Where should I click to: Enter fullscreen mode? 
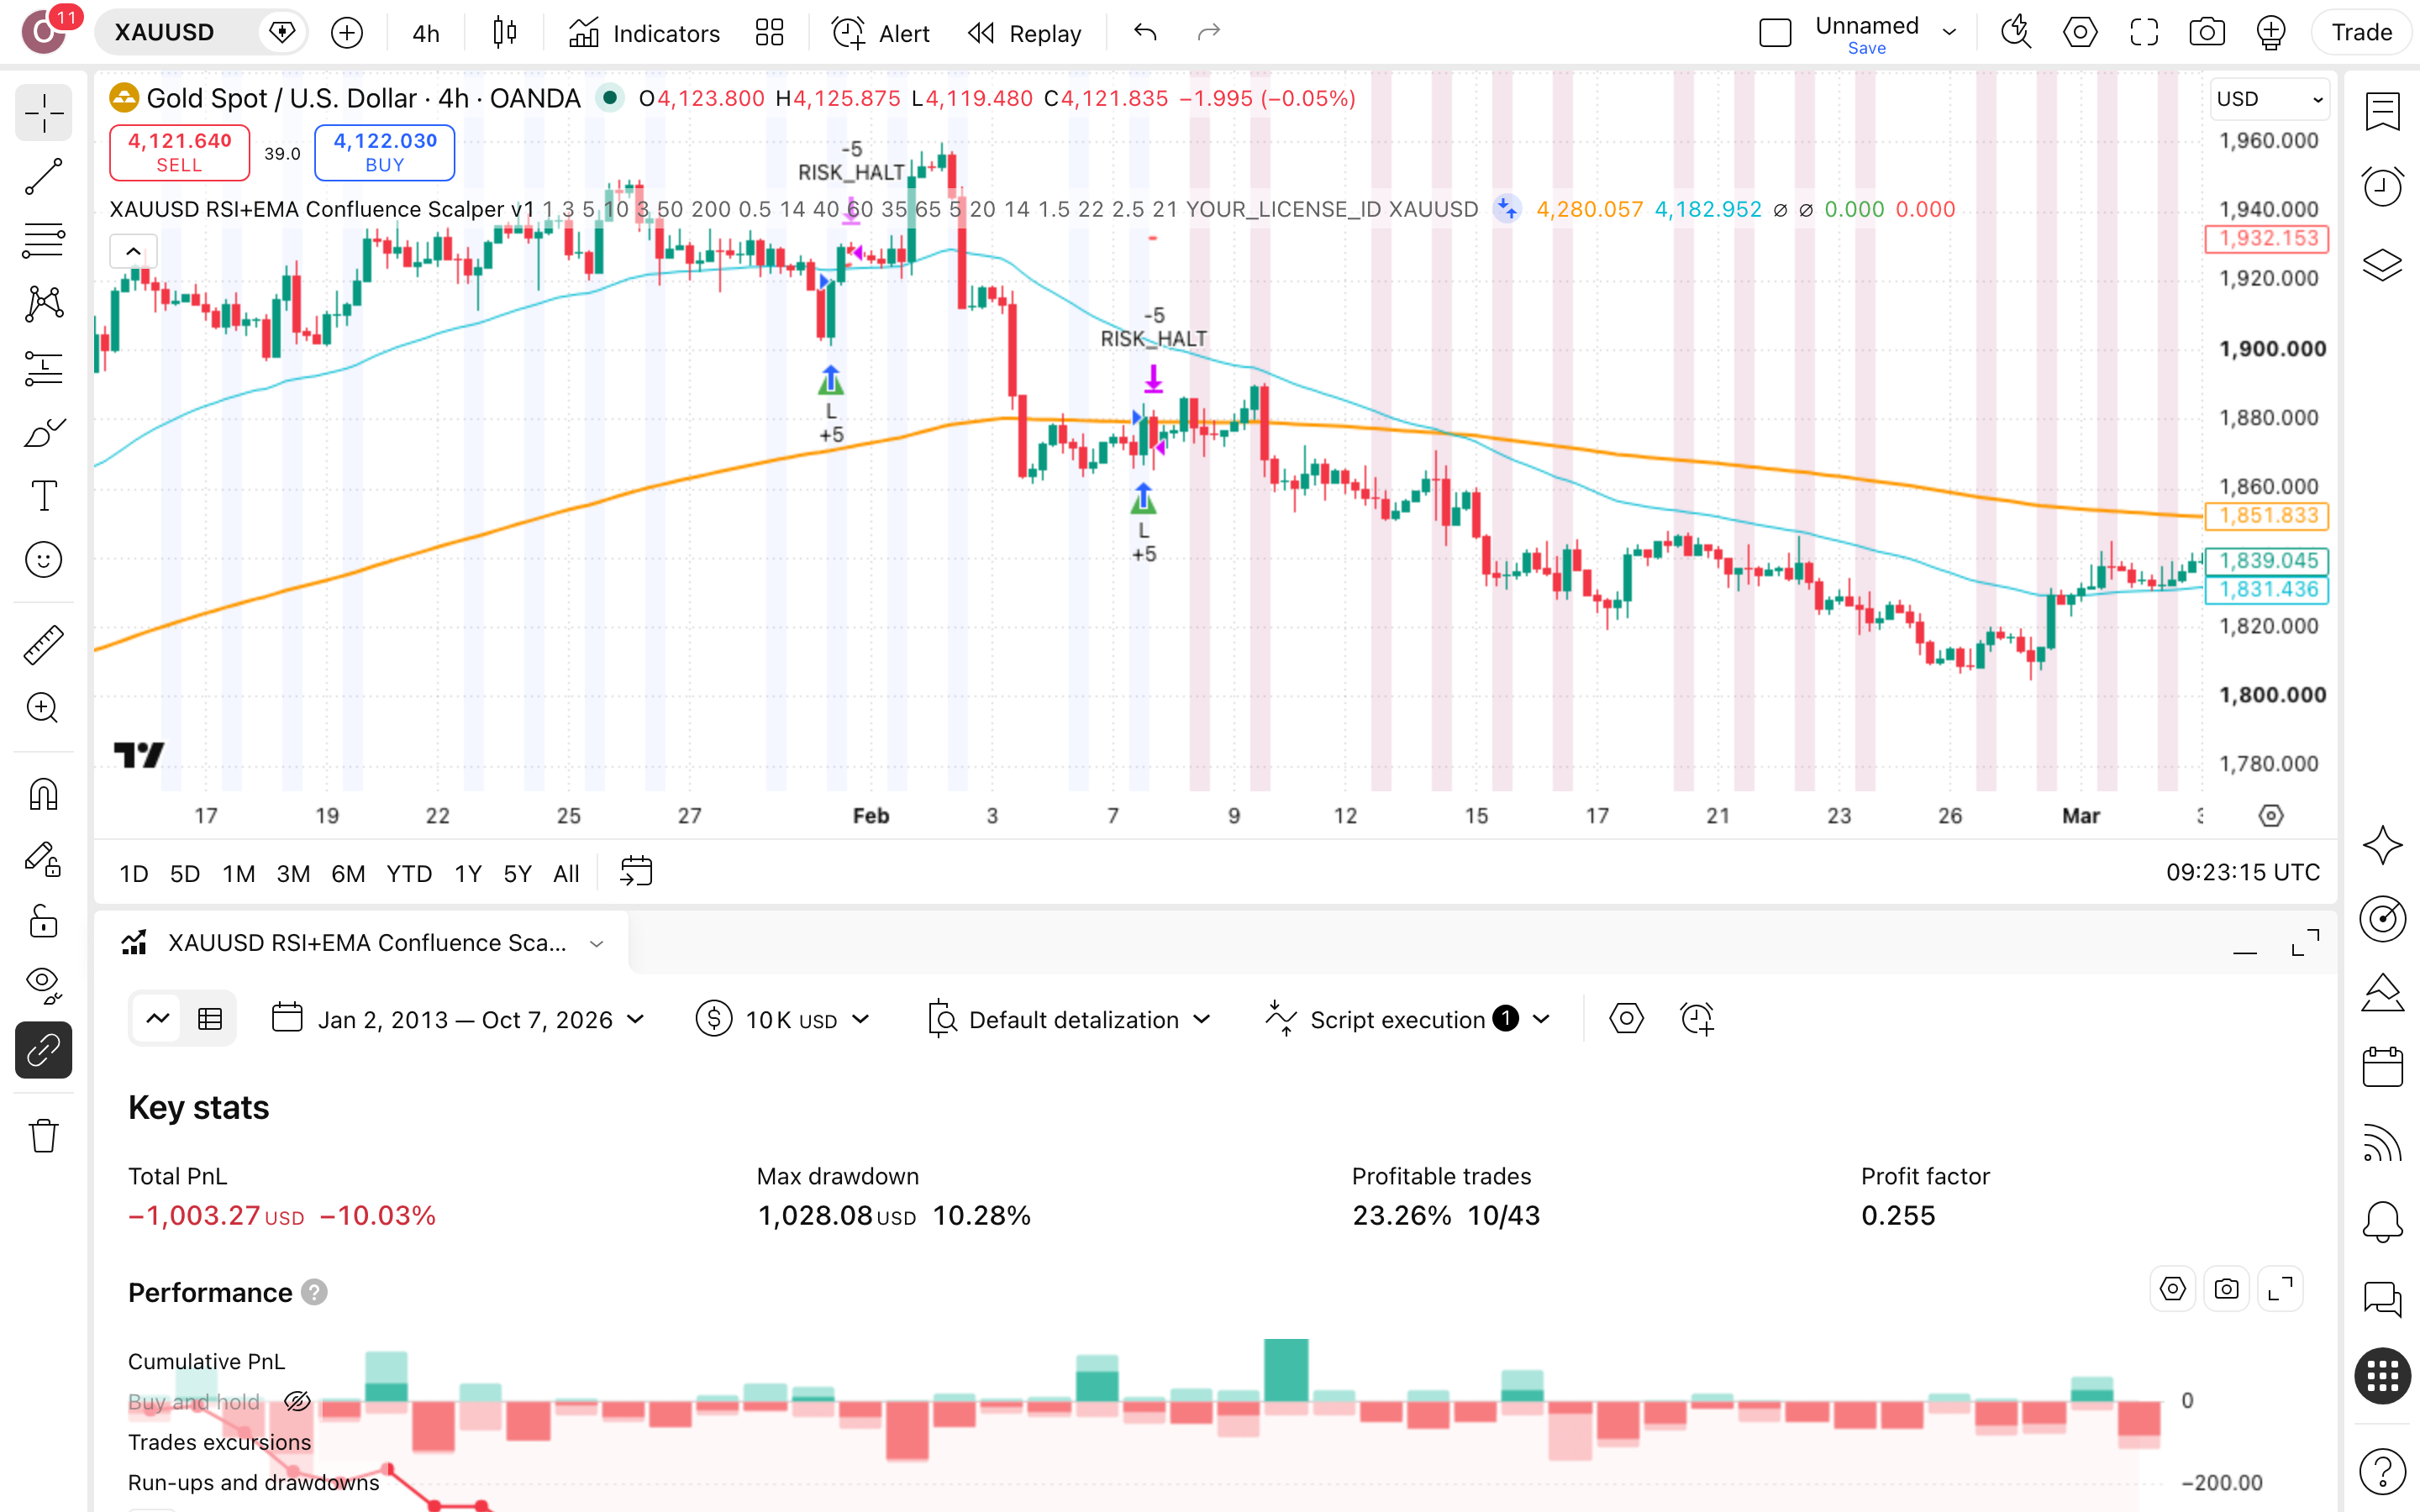point(2143,33)
